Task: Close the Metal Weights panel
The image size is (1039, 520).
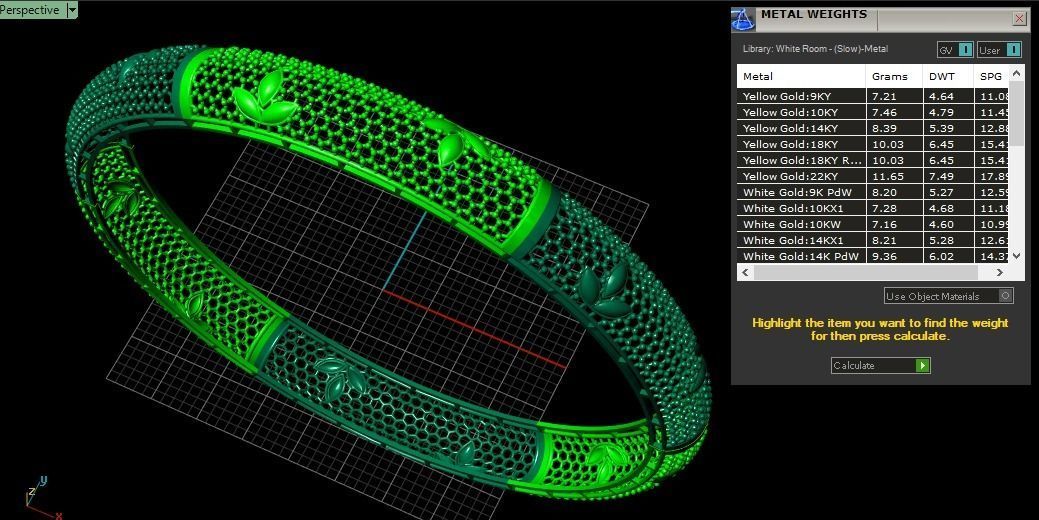Action: click(x=1020, y=19)
